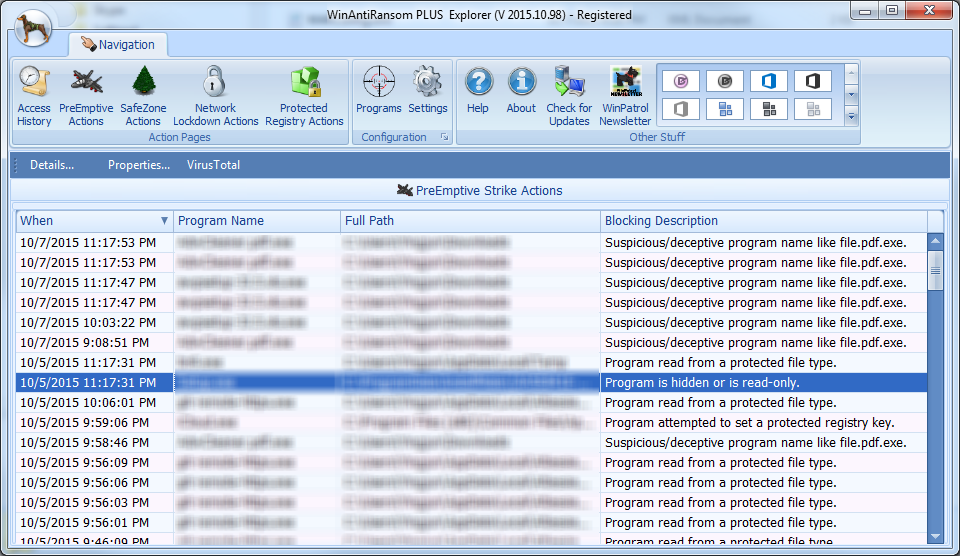Click Check for Updates

point(569,97)
